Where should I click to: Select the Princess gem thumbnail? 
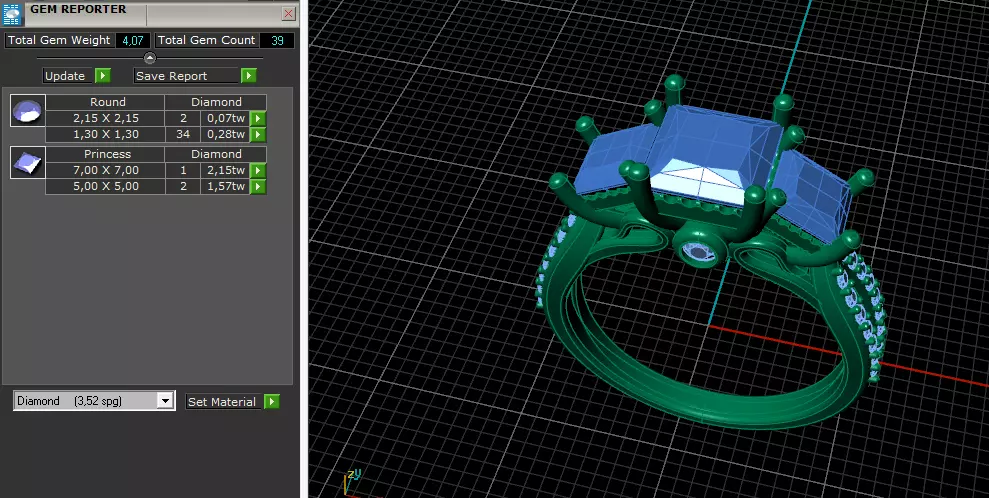pos(28,163)
